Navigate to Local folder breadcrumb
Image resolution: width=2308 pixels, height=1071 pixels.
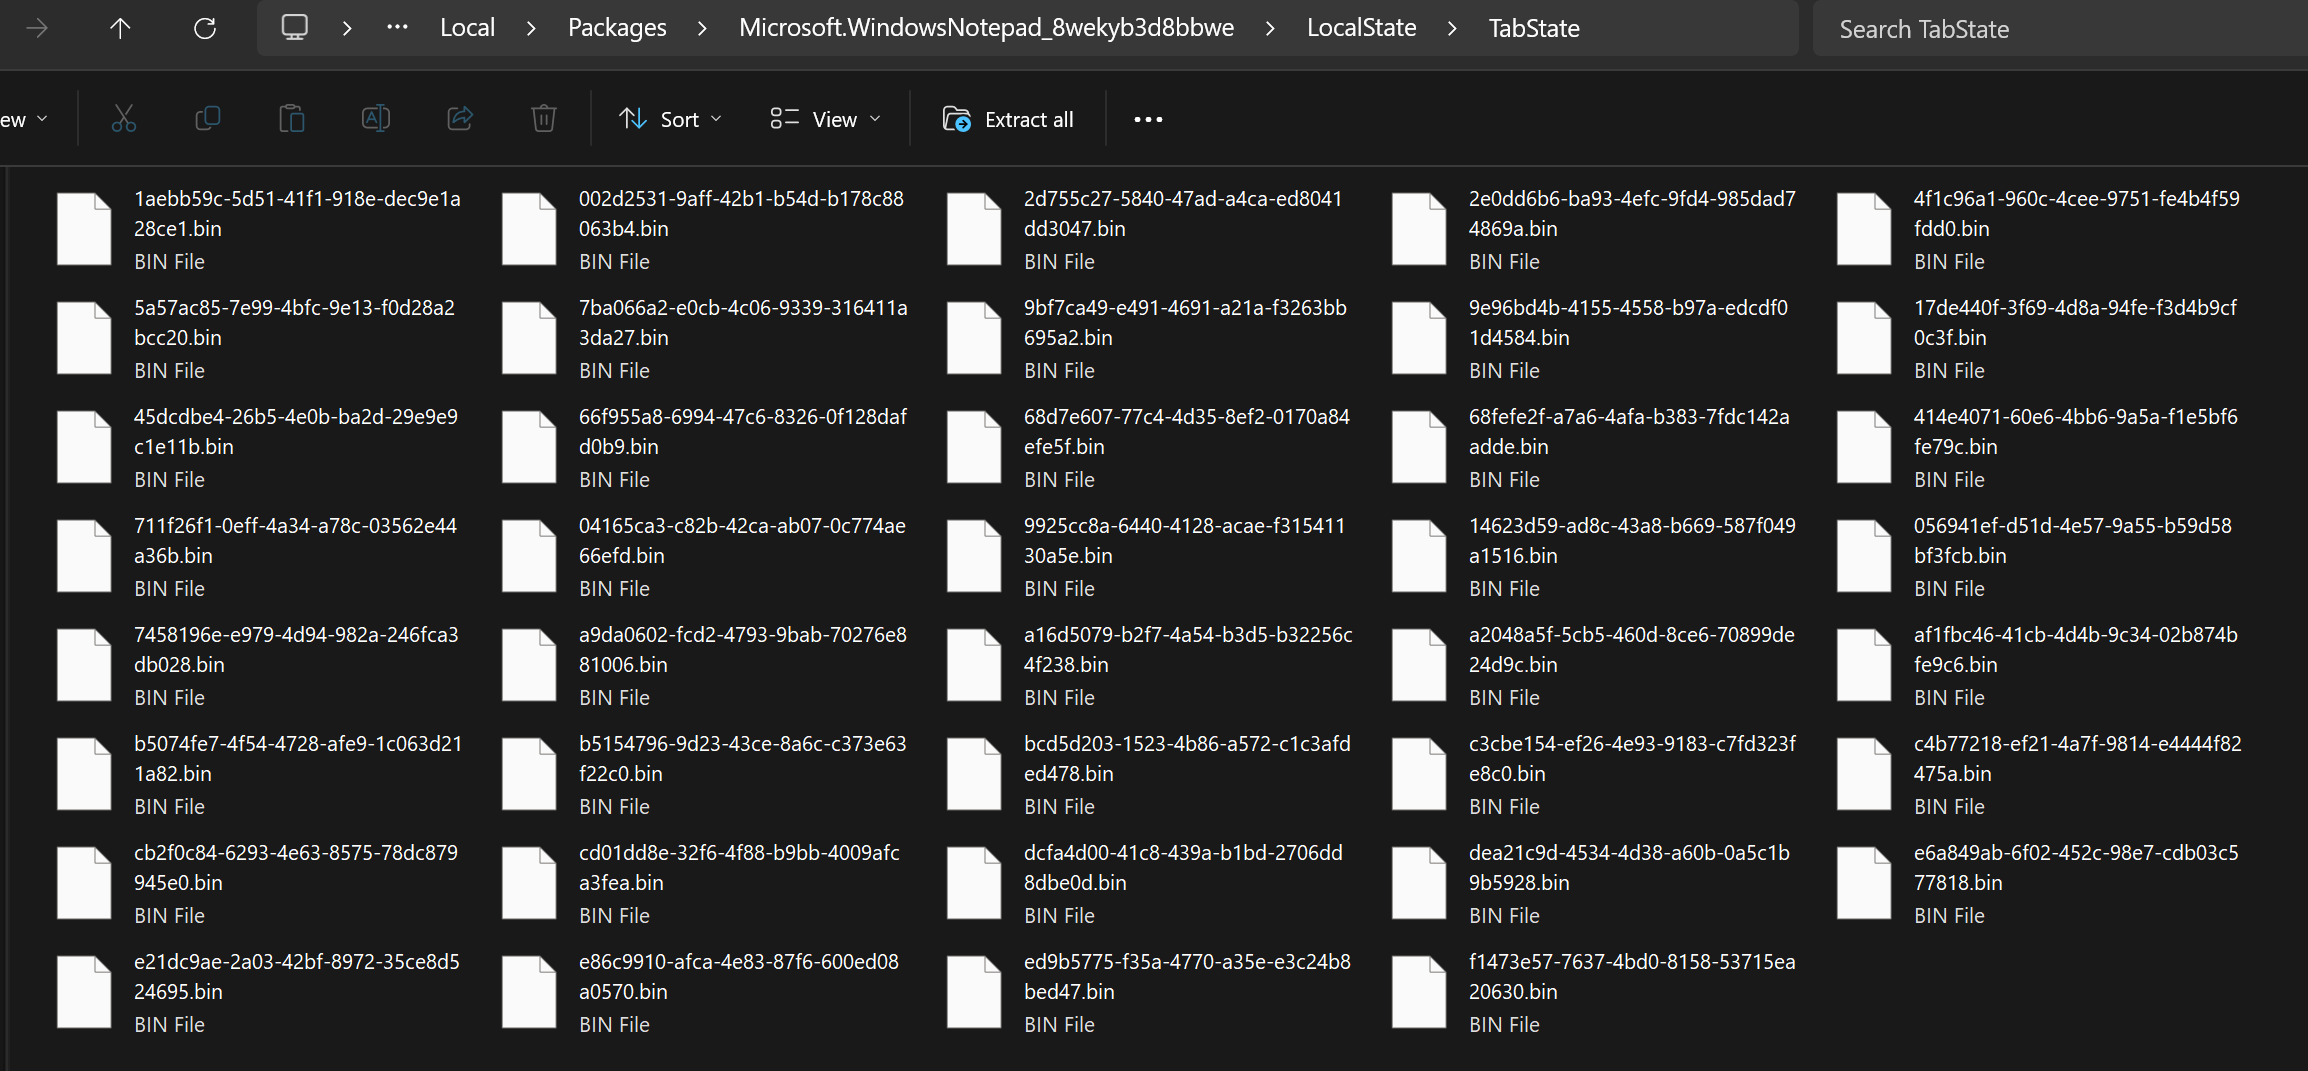pyautogui.click(x=467, y=28)
